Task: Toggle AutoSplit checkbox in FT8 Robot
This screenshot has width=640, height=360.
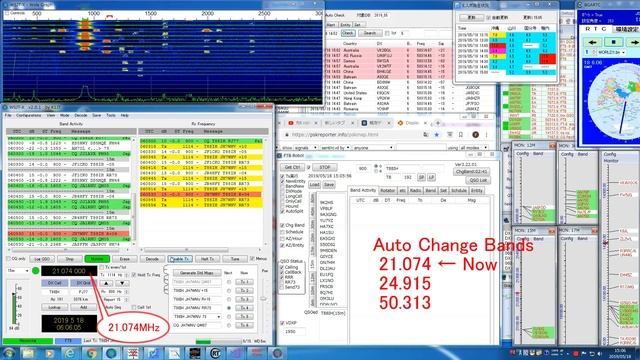Action: 282,212
